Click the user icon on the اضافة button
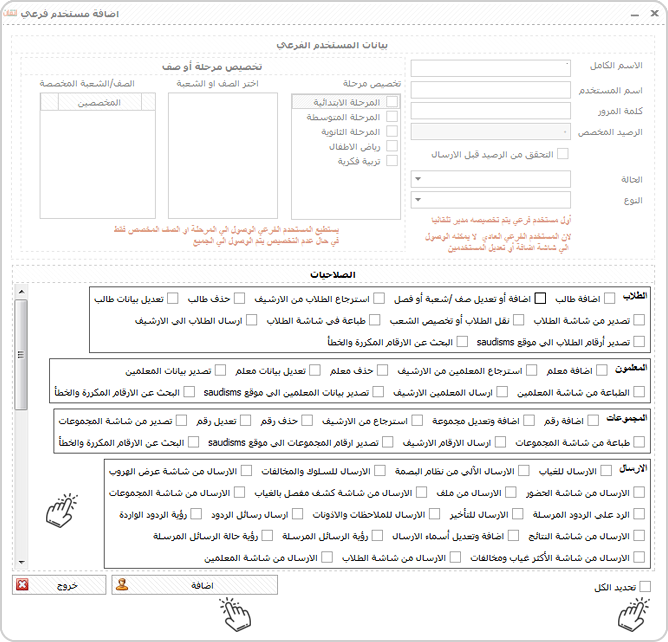 122,585
